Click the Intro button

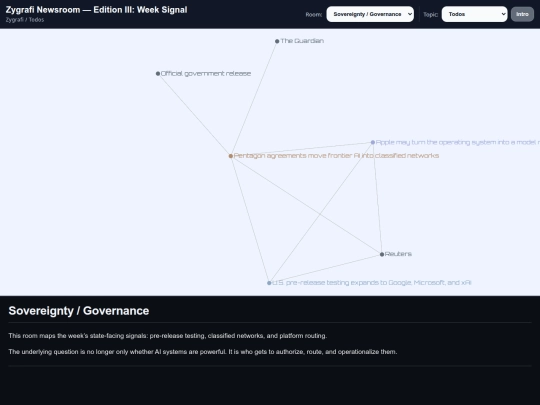pyautogui.click(x=522, y=14)
